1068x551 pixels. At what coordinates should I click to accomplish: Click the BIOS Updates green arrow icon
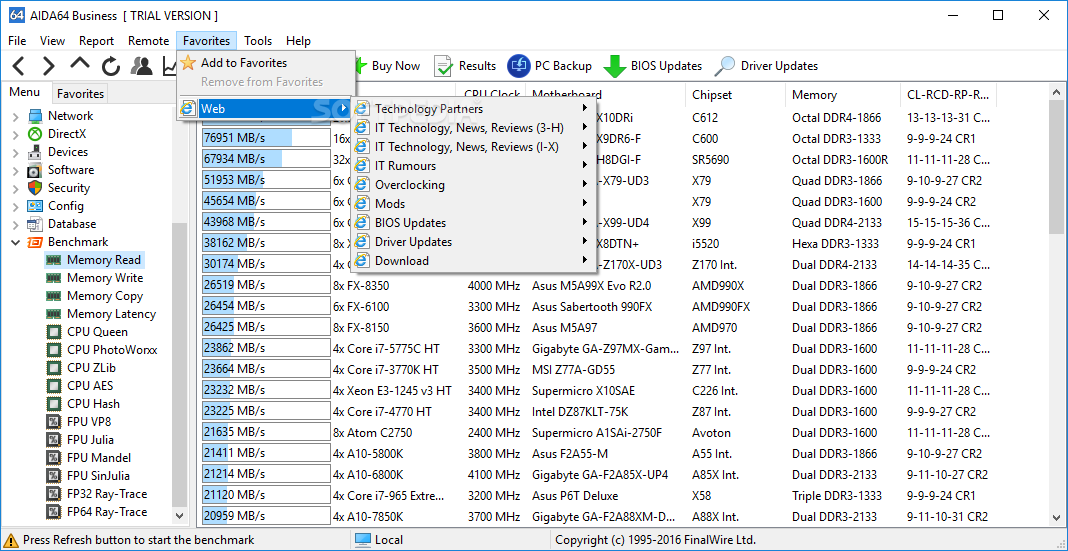pyautogui.click(x=615, y=66)
